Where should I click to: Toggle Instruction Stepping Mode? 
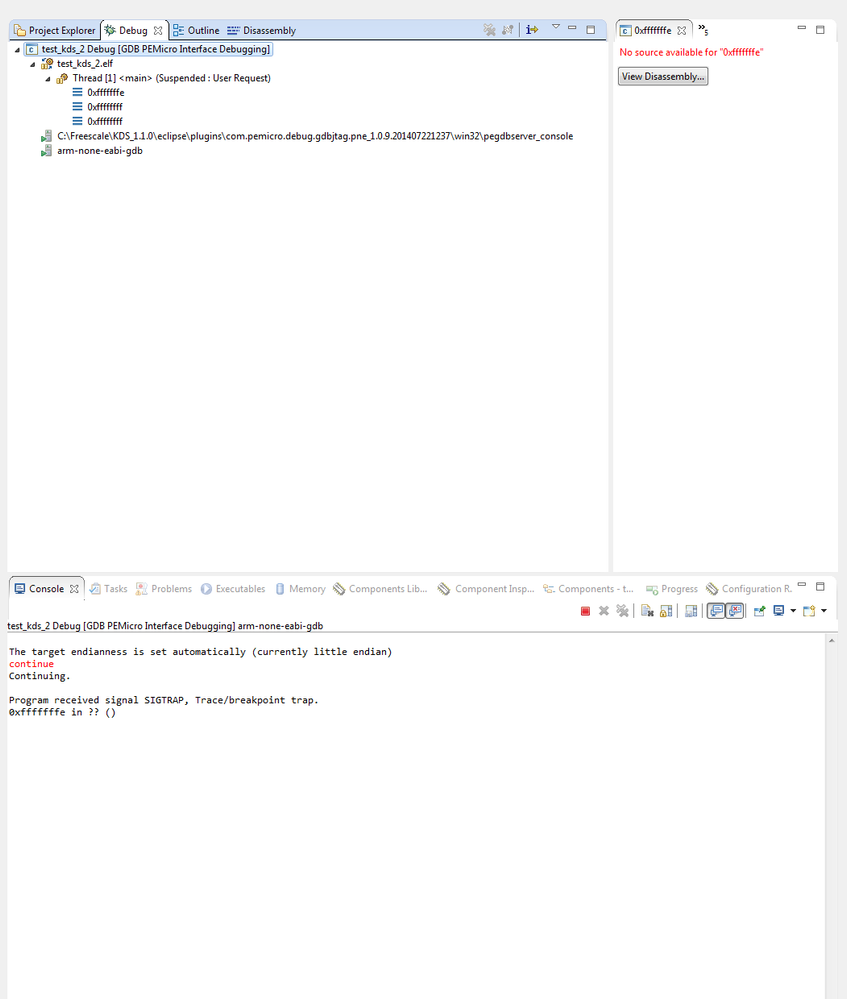tap(532, 29)
